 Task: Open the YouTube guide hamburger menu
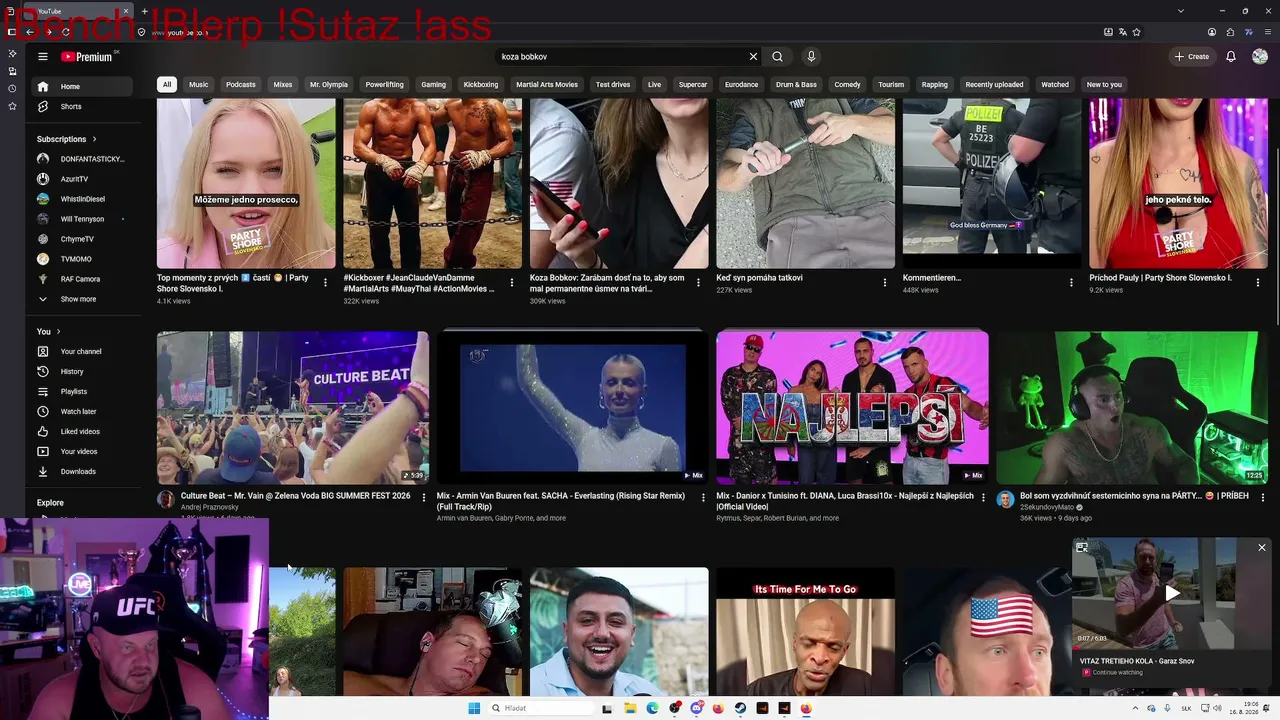pyautogui.click(x=43, y=57)
